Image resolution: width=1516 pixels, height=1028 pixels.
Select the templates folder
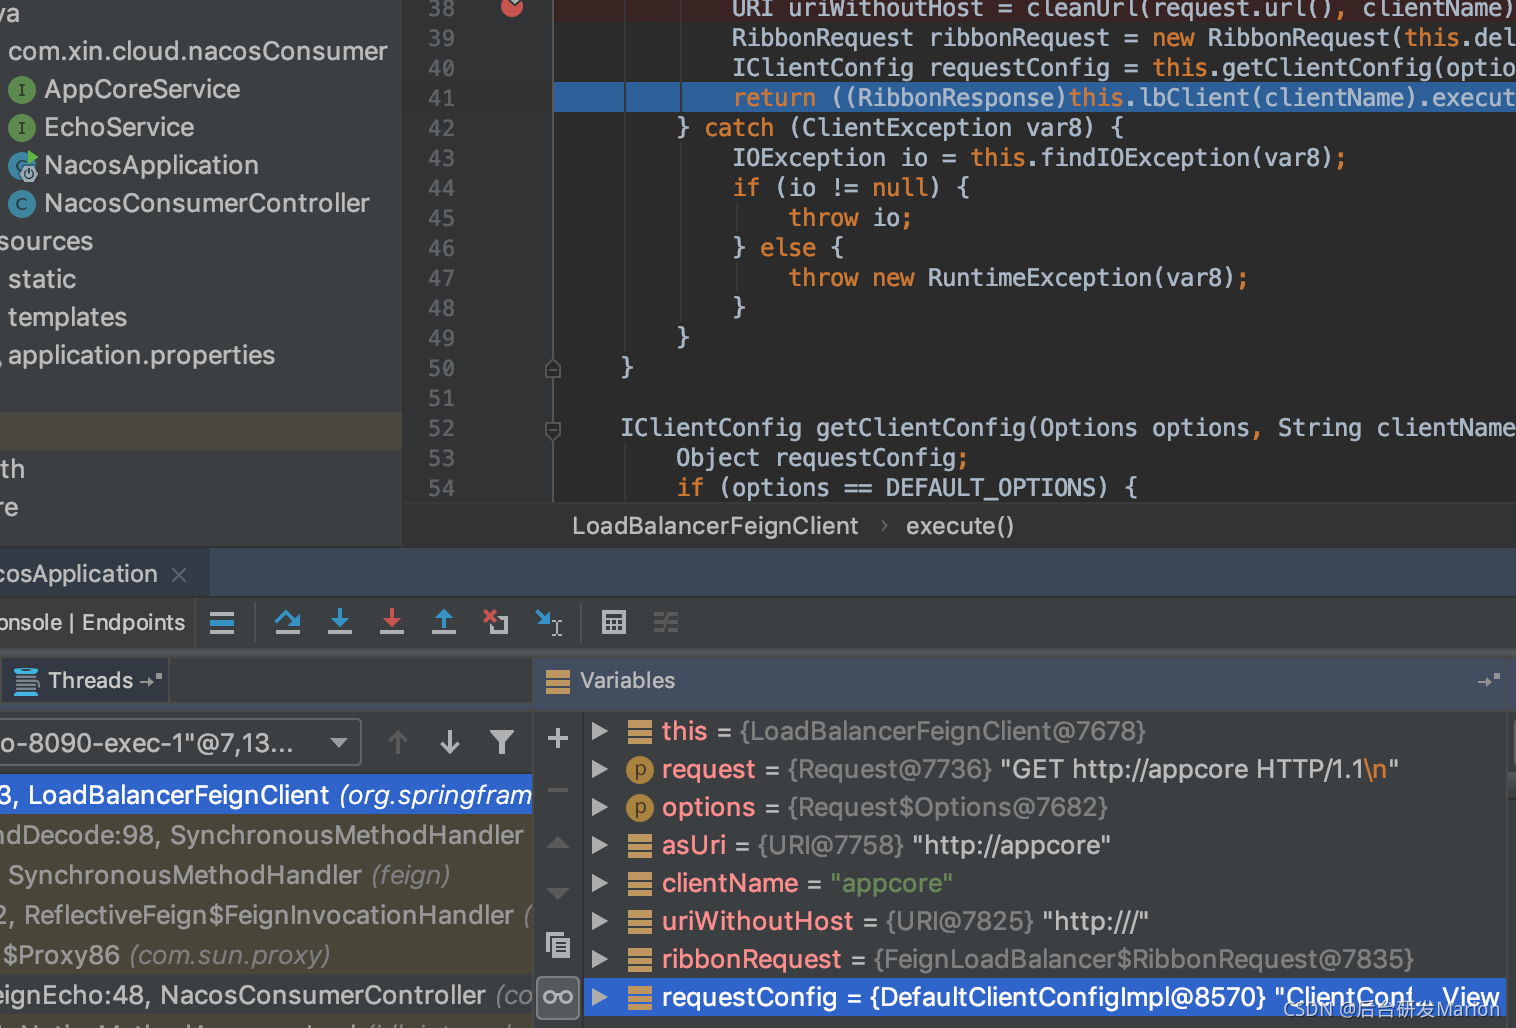(67, 317)
